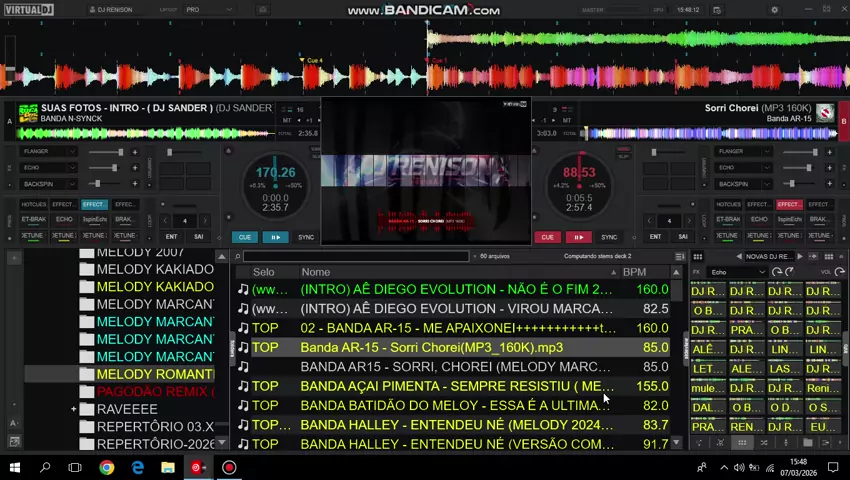Open Chrome from the taskbar
This screenshot has height=480, width=850.
pyautogui.click(x=106, y=467)
